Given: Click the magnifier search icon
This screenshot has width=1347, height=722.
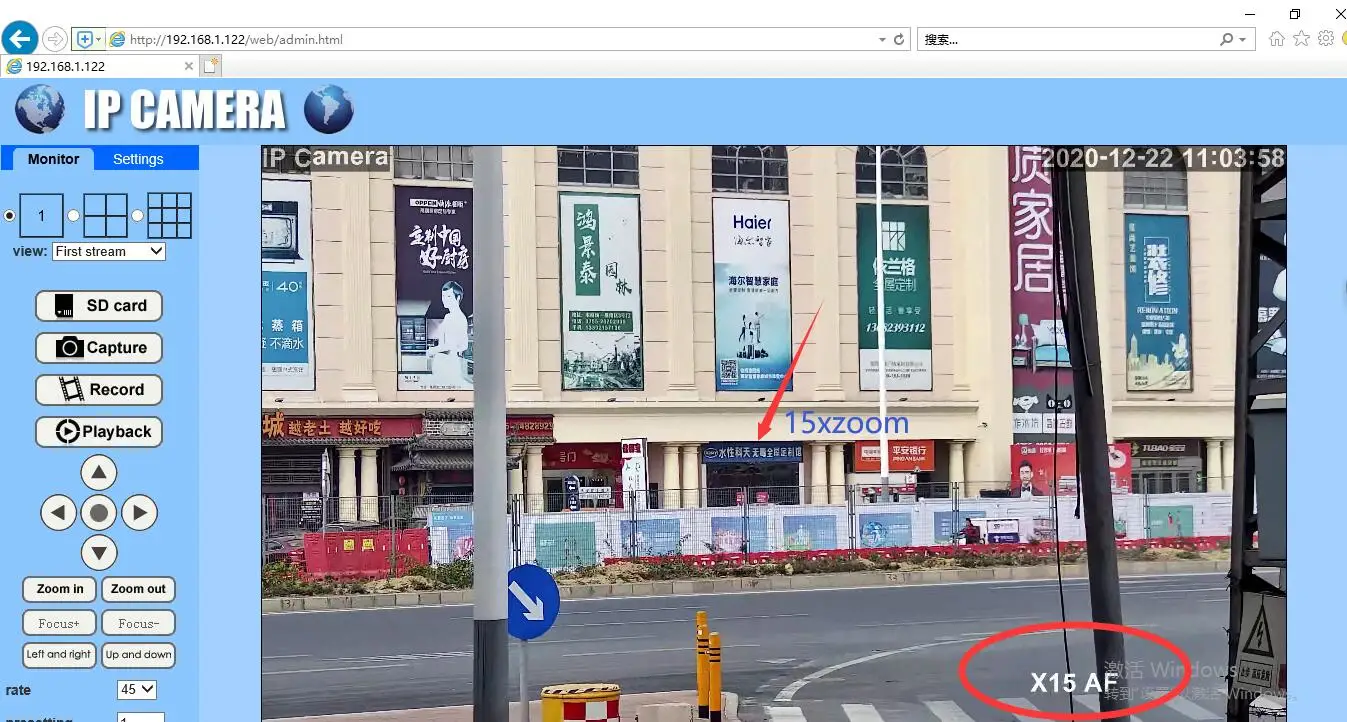Looking at the screenshot, I should [x=1227, y=40].
